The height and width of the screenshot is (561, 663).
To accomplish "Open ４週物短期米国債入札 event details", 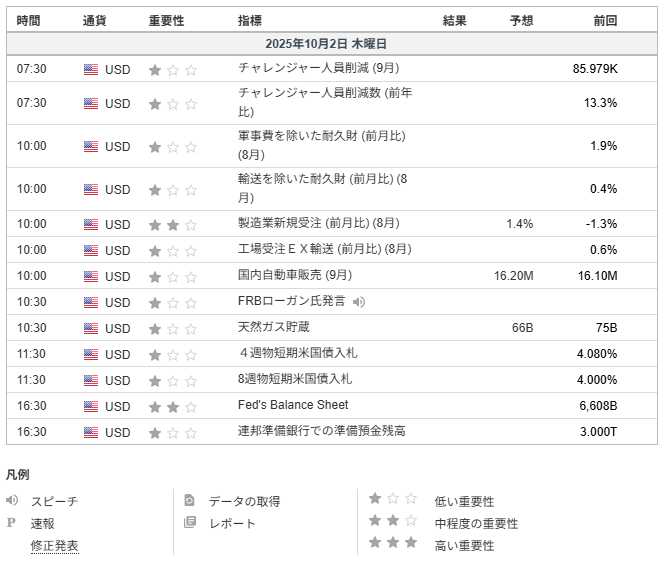I will 295,353.
